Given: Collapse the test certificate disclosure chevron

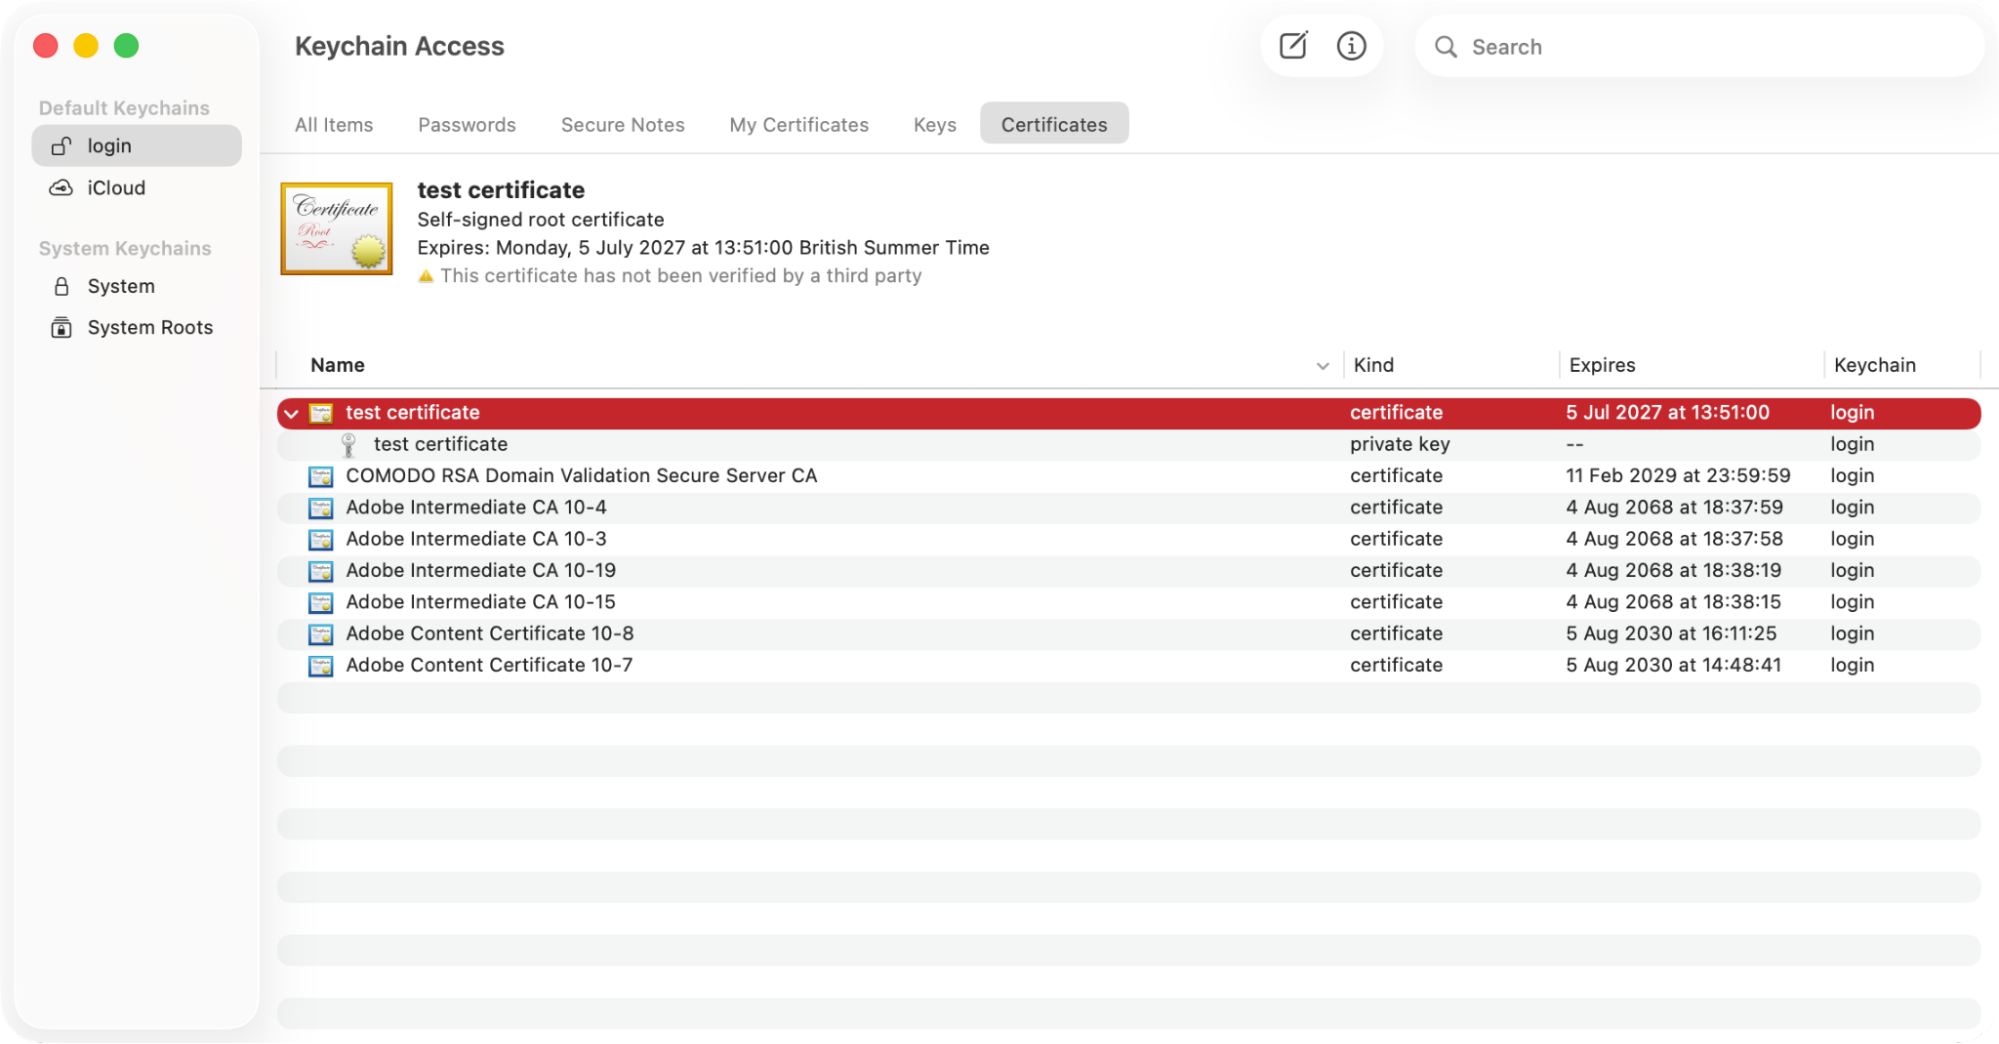Looking at the screenshot, I should pos(291,413).
